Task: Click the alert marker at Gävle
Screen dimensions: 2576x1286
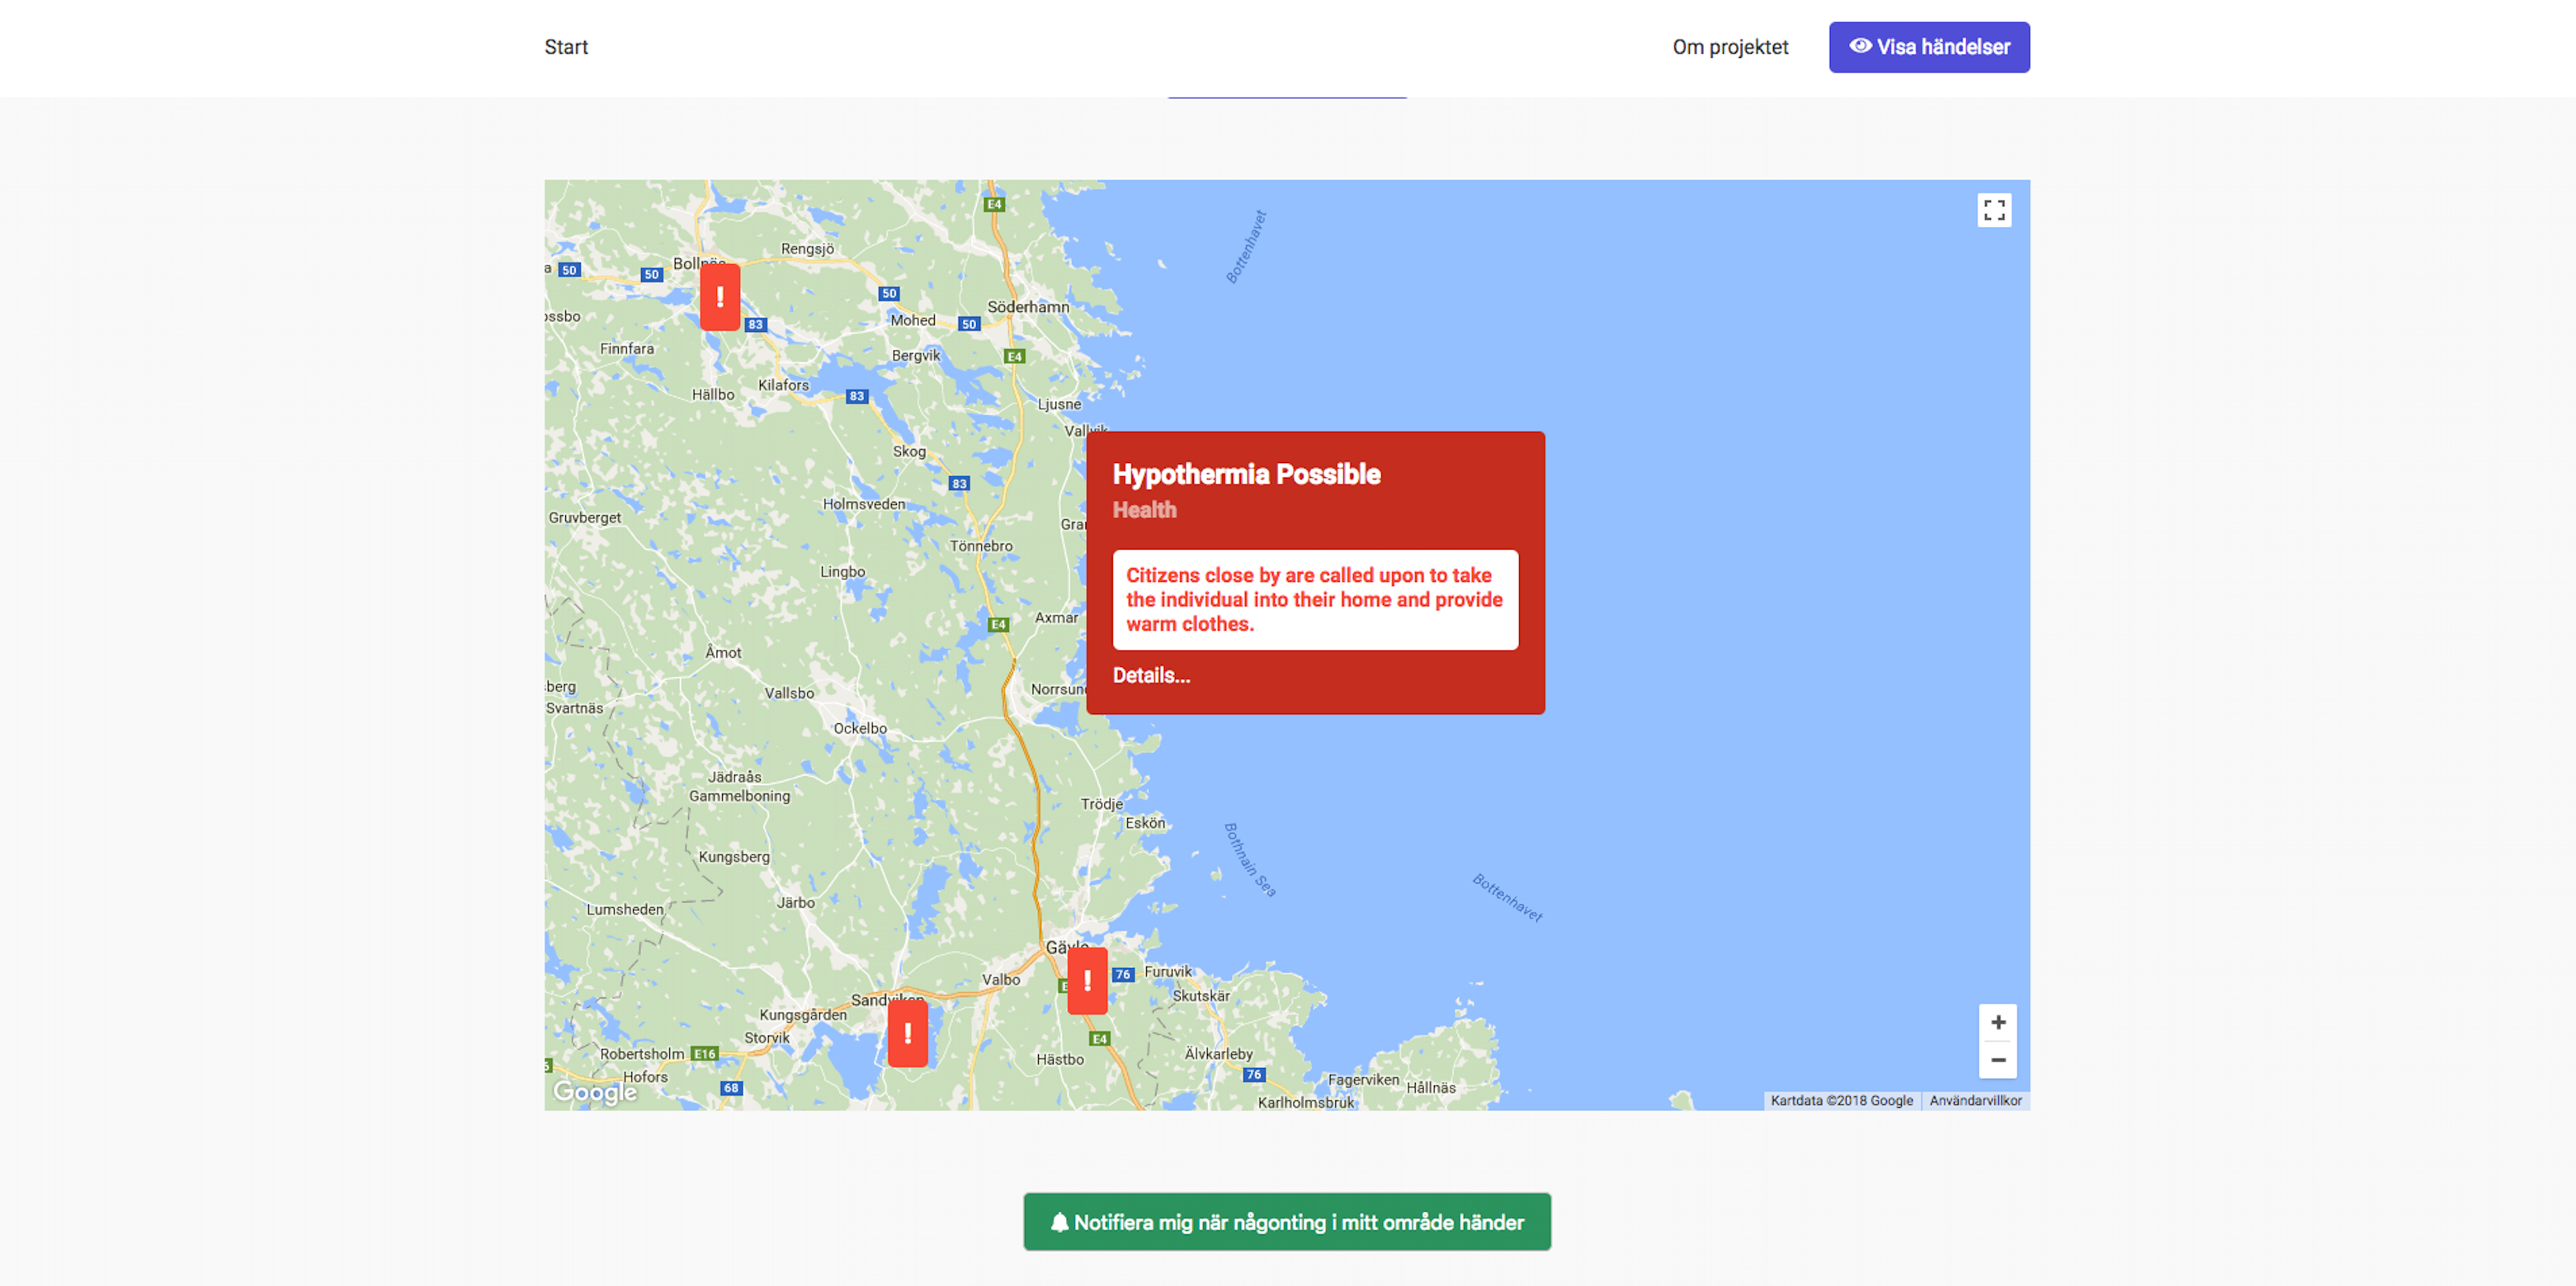Action: (x=1087, y=980)
